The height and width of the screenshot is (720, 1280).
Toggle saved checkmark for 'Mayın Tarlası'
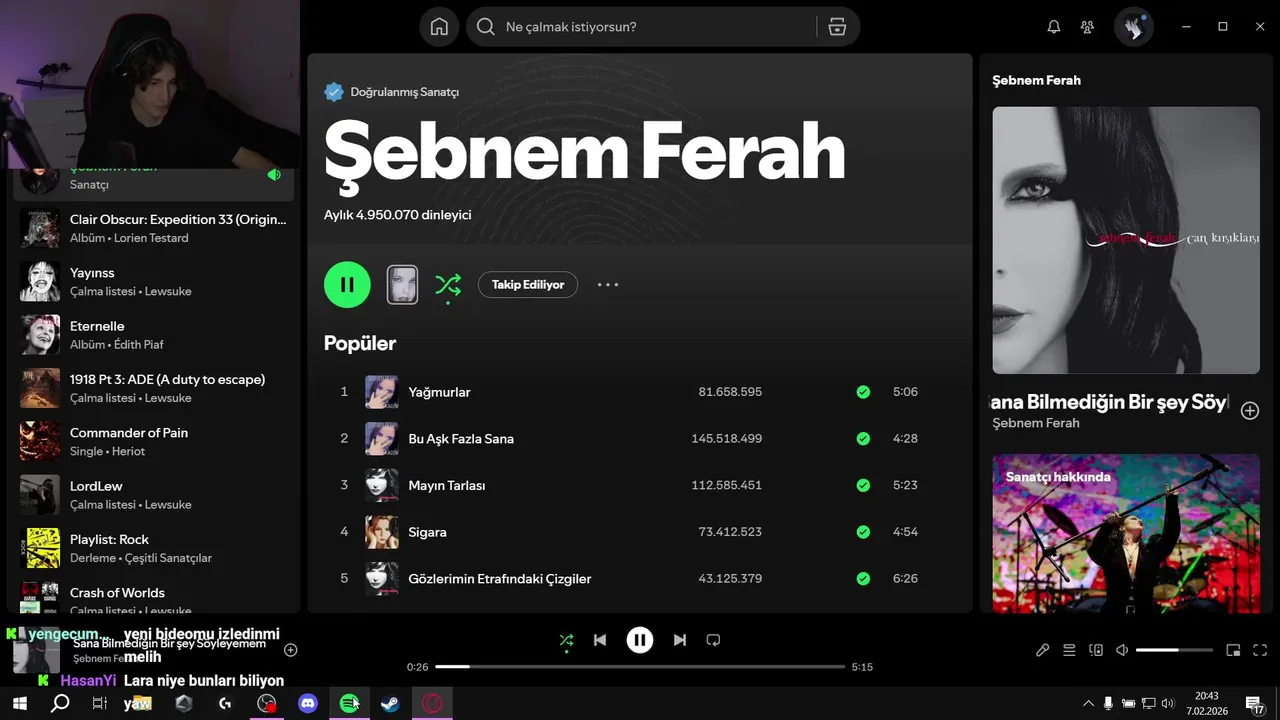click(x=863, y=485)
